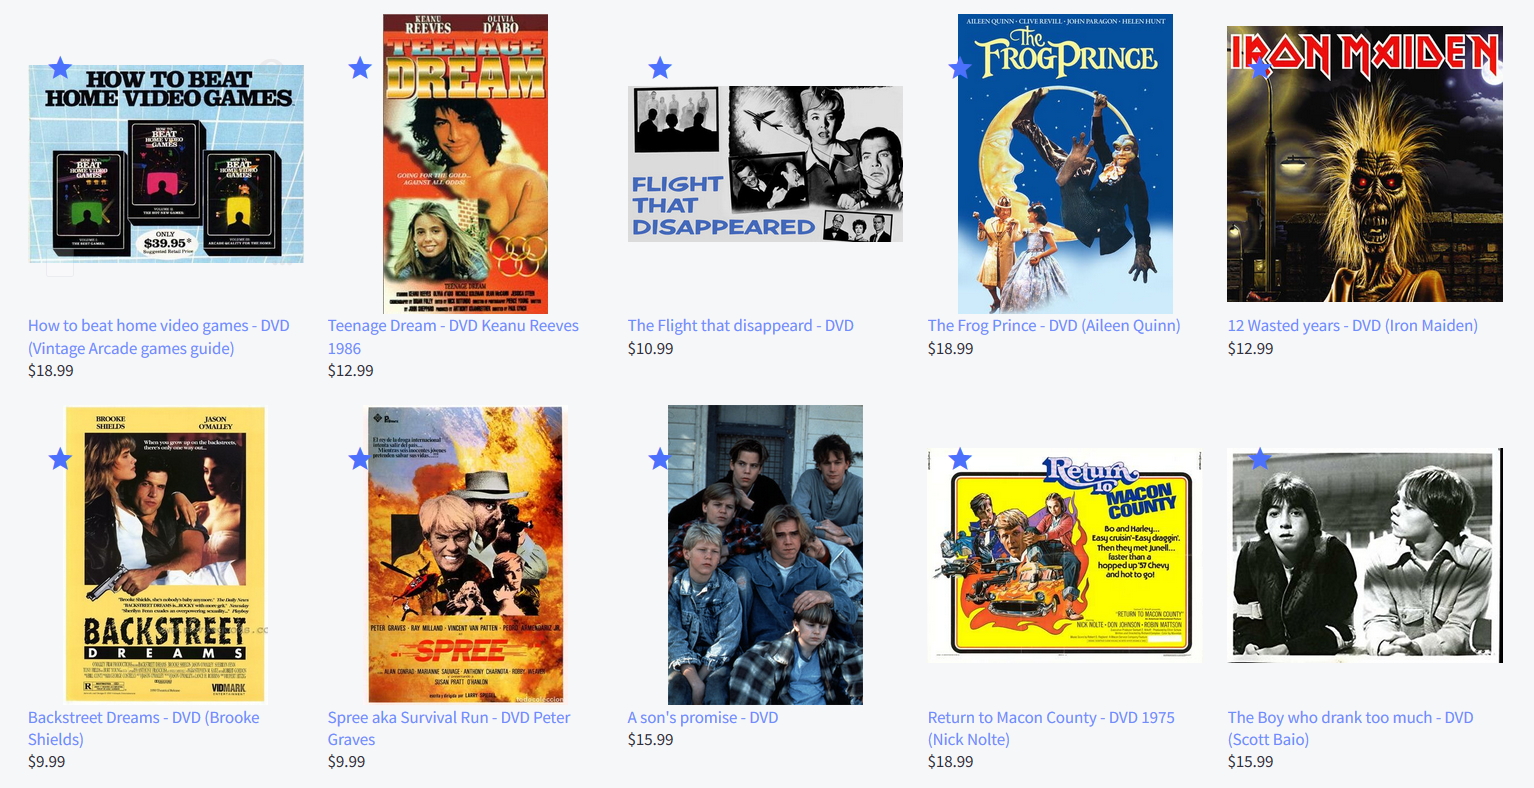
Task: Open The Flight that disappeard DVD link
Action: pyautogui.click(x=741, y=325)
